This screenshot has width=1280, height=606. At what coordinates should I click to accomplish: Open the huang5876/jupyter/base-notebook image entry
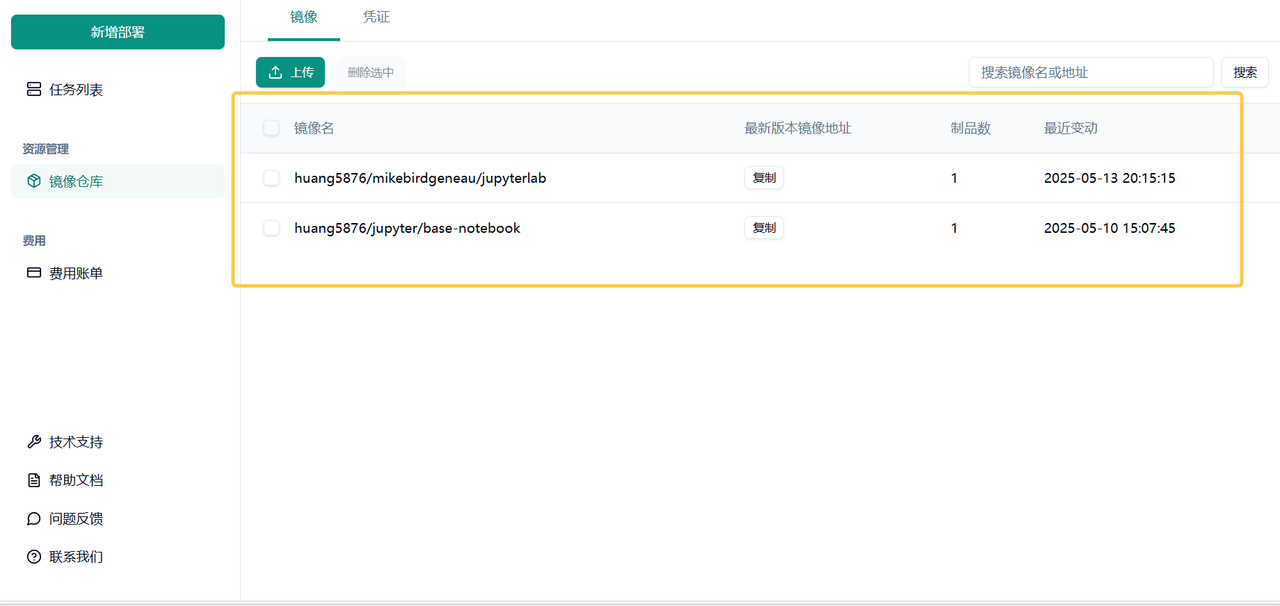pos(407,228)
